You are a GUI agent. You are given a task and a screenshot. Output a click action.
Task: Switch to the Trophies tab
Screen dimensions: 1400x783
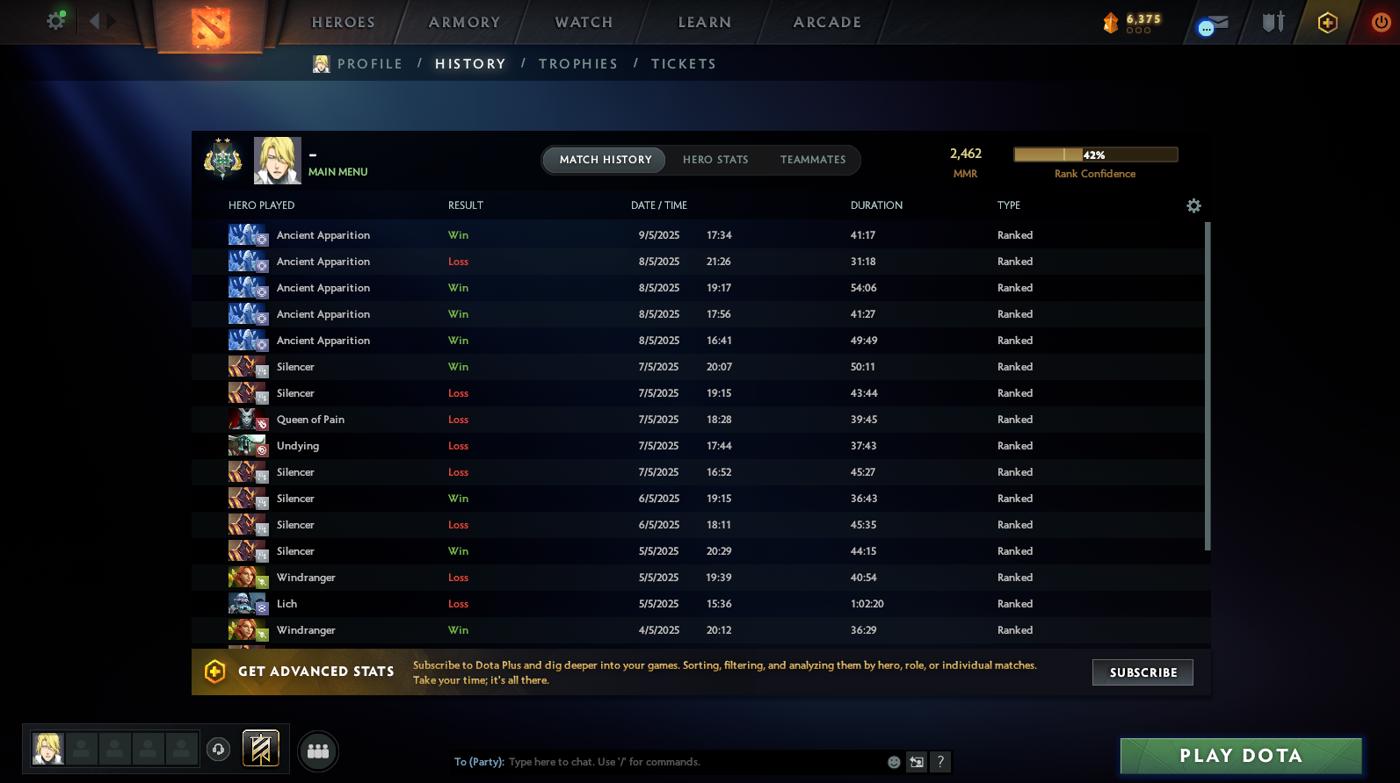(x=578, y=64)
